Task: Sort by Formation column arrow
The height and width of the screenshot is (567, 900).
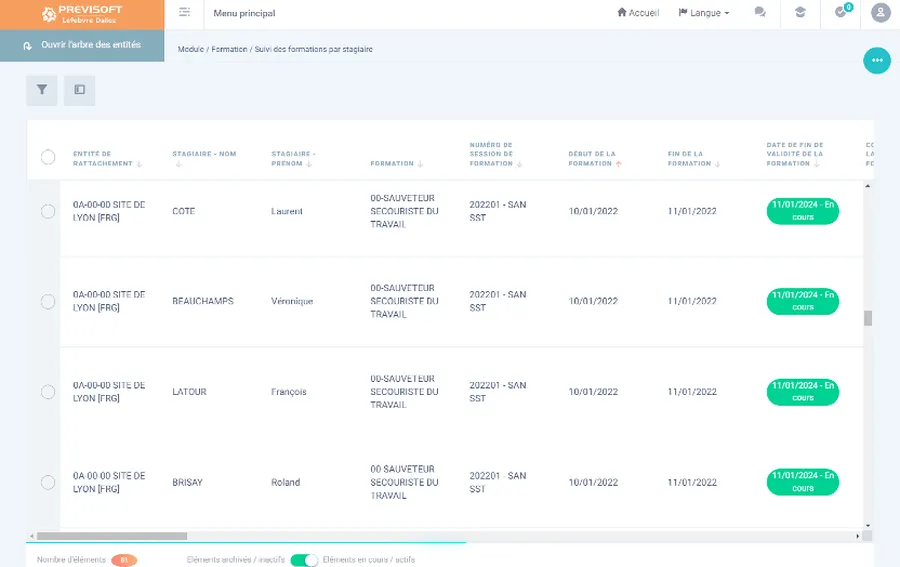Action: pyautogui.click(x=420, y=164)
